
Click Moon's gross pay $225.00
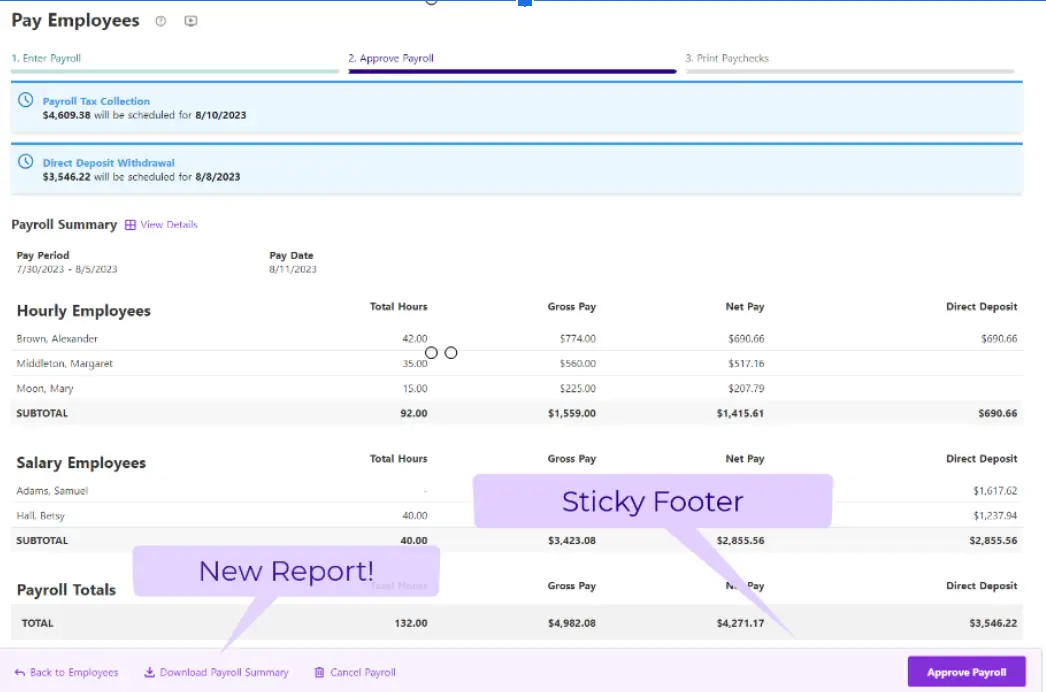tap(578, 388)
